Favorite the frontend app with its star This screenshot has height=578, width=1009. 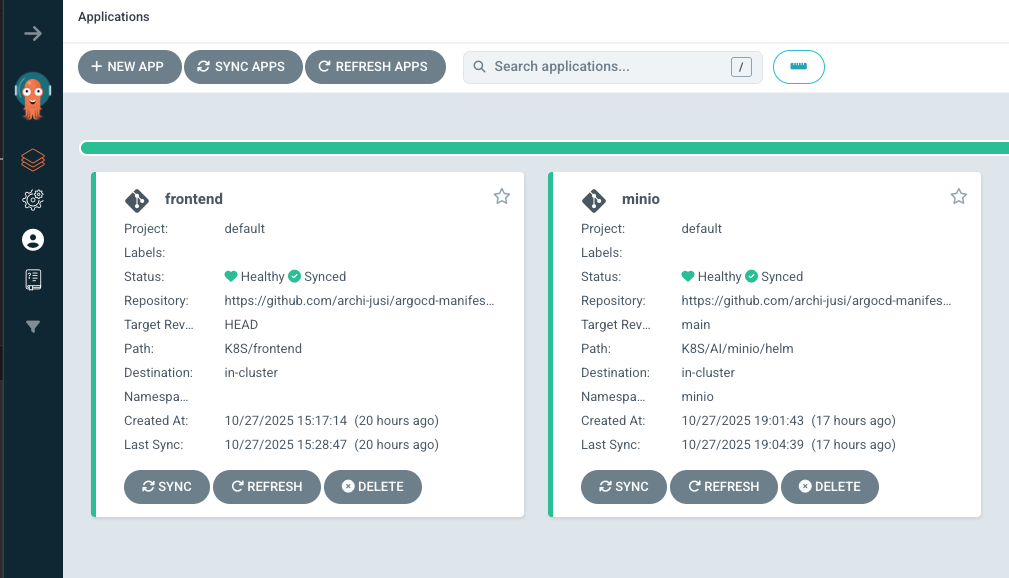point(502,197)
